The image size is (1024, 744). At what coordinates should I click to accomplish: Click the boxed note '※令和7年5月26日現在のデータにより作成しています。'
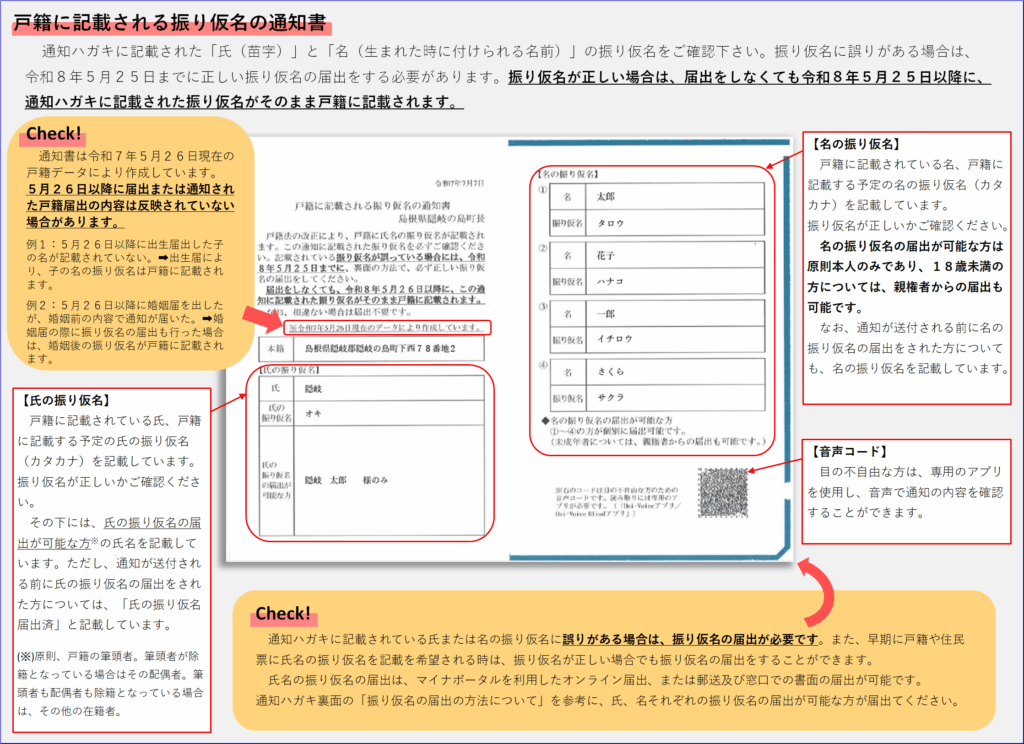pyautogui.click(x=388, y=327)
